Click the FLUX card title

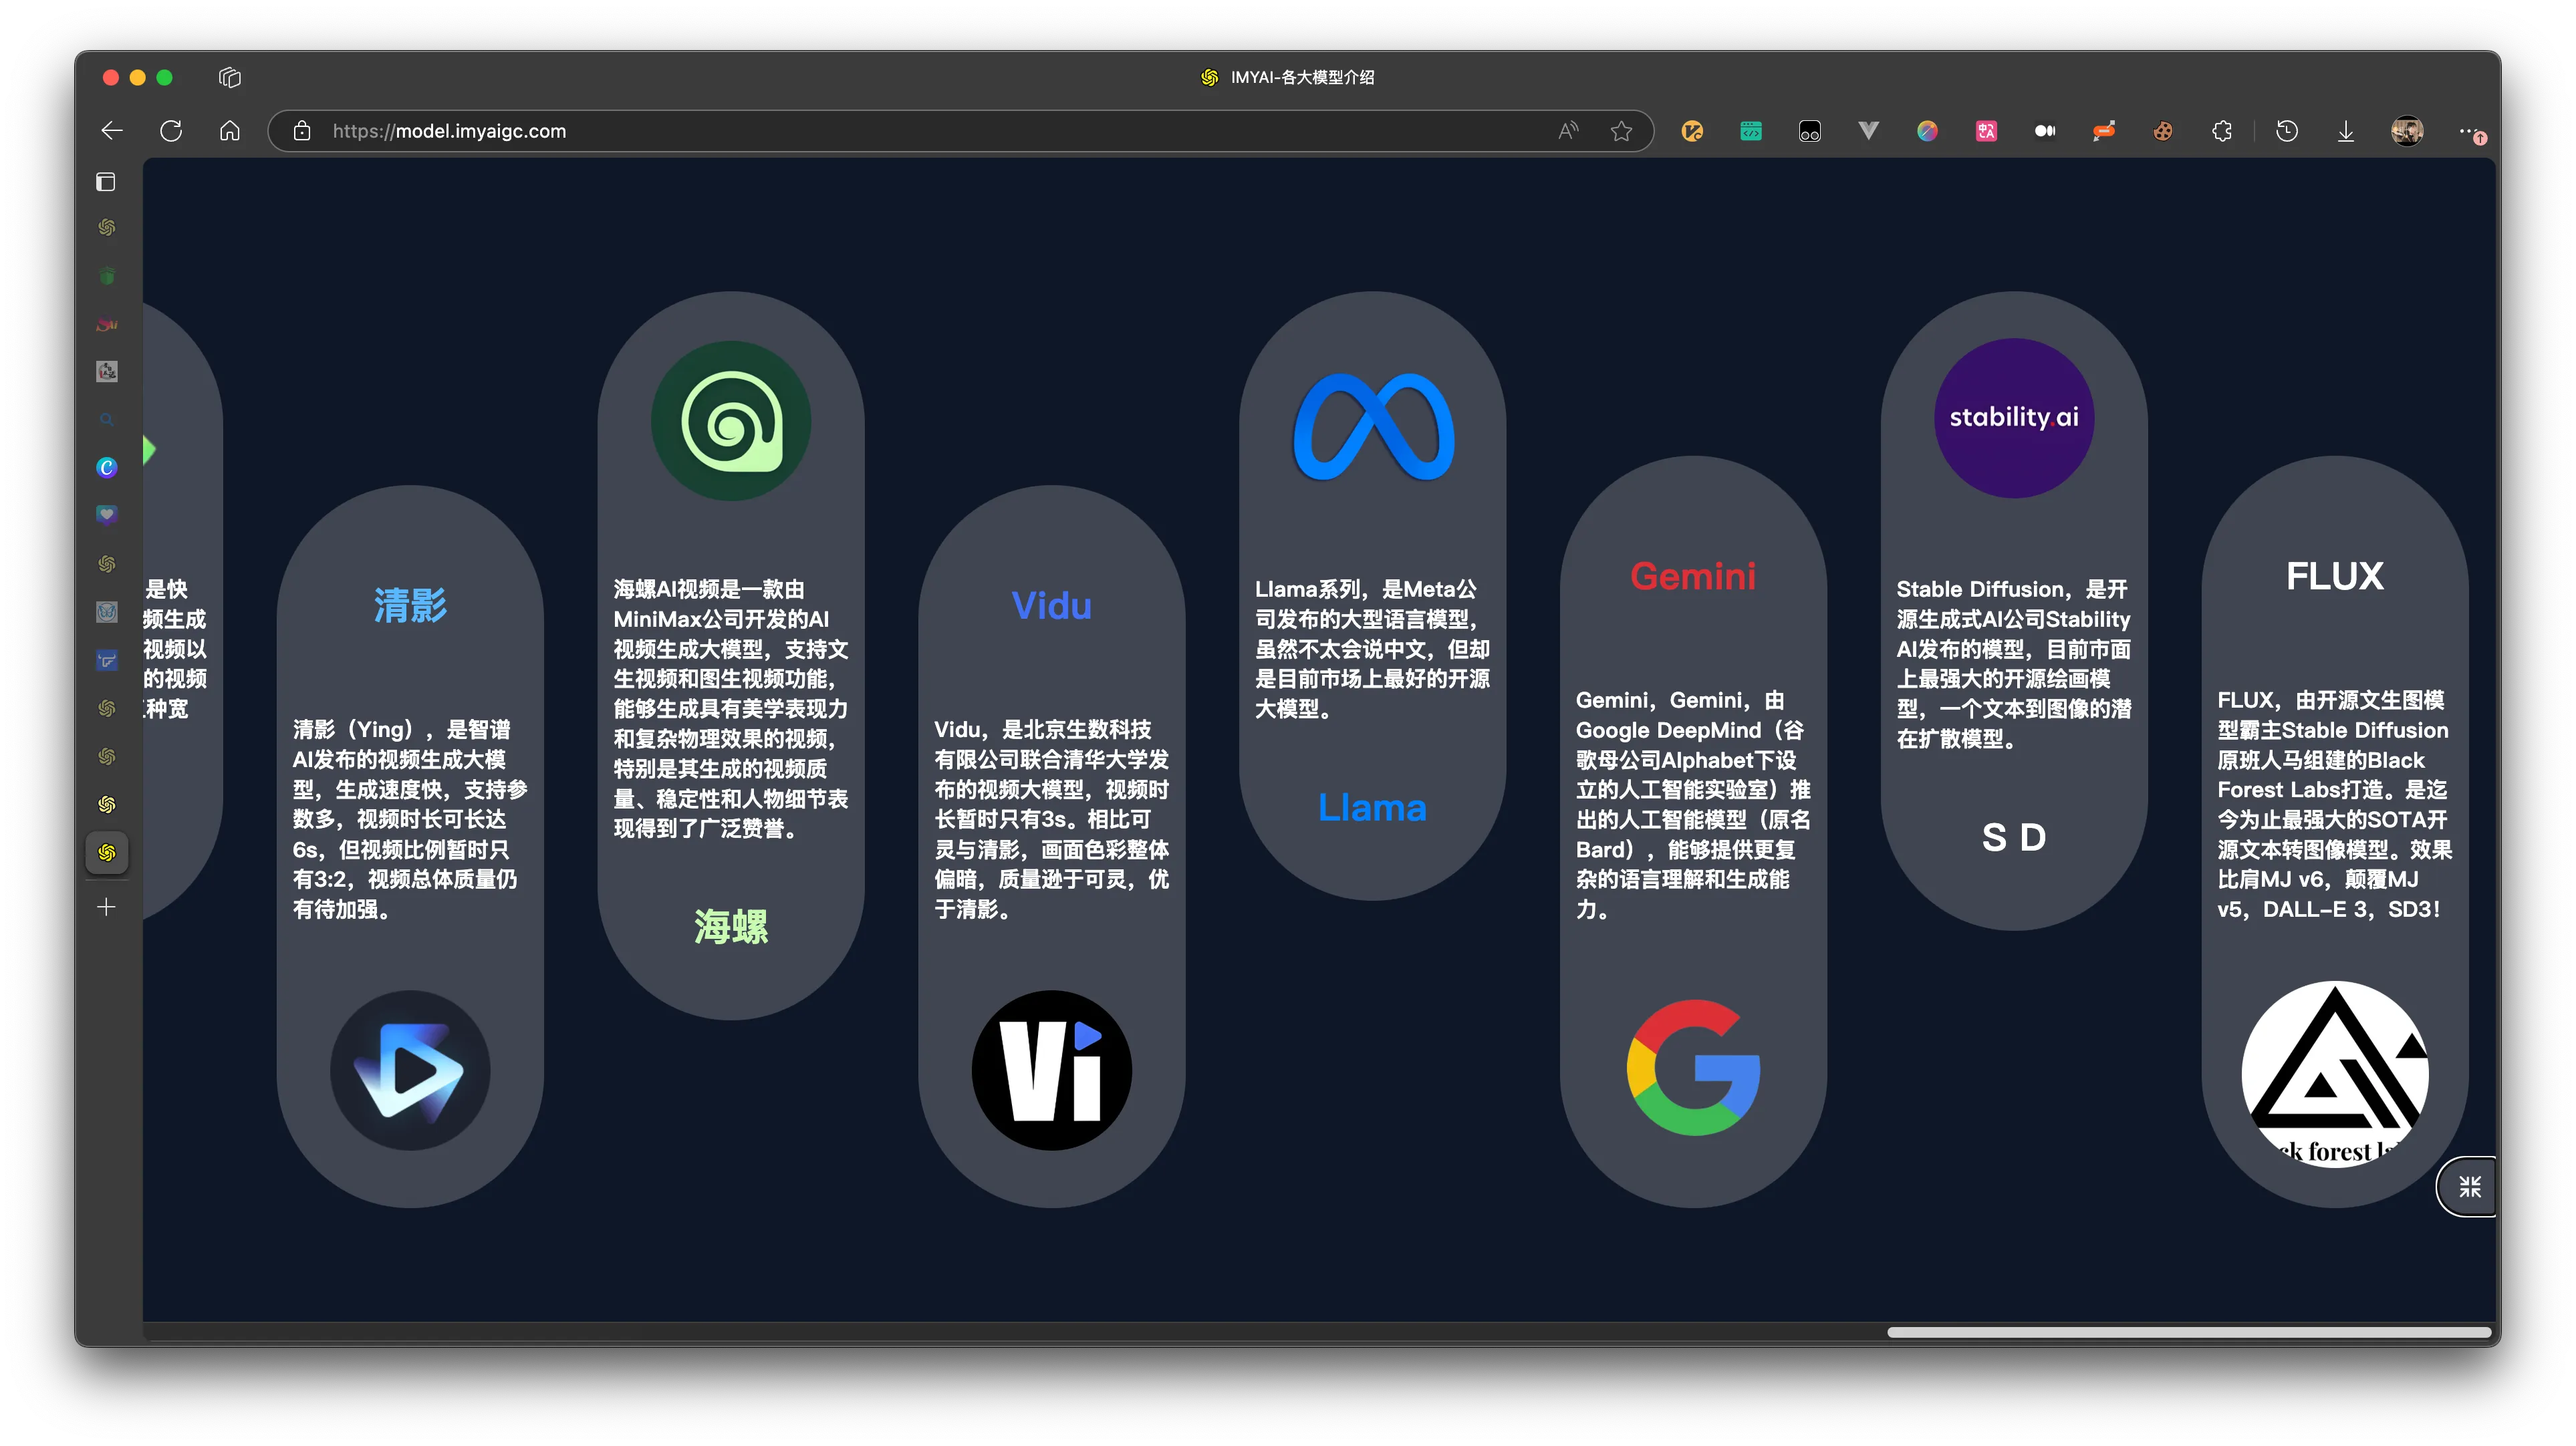[2335, 576]
